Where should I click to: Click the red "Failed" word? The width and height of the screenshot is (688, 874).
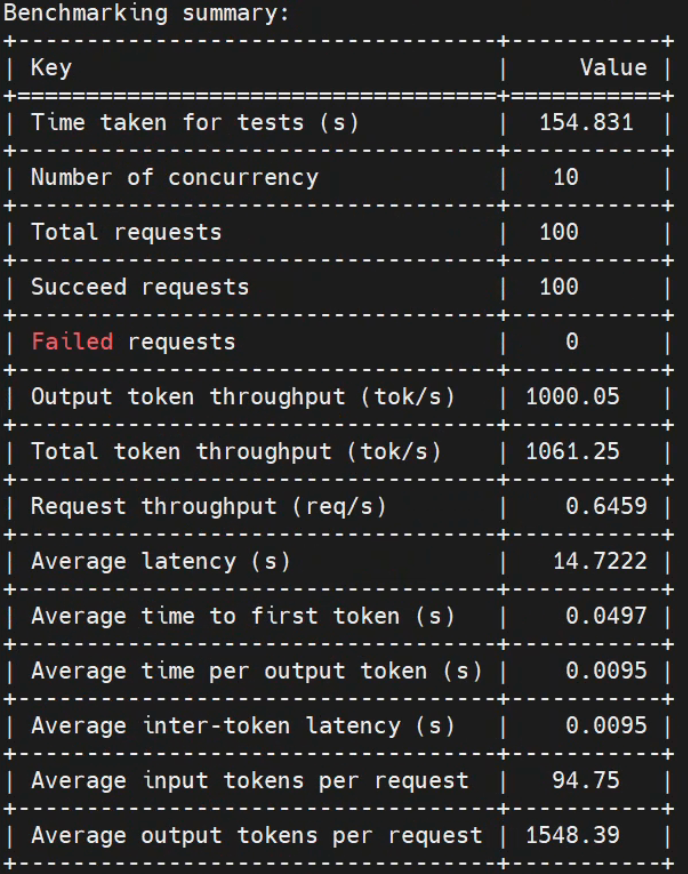tap(72, 342)
